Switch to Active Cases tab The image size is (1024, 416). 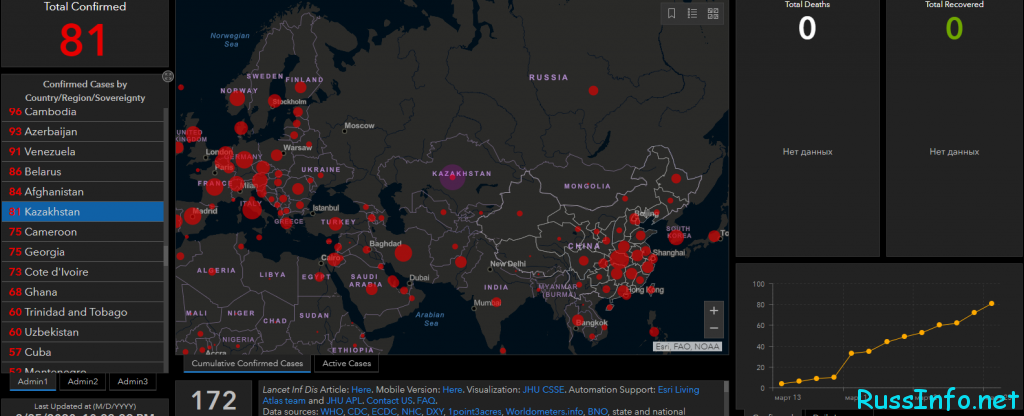346,363
